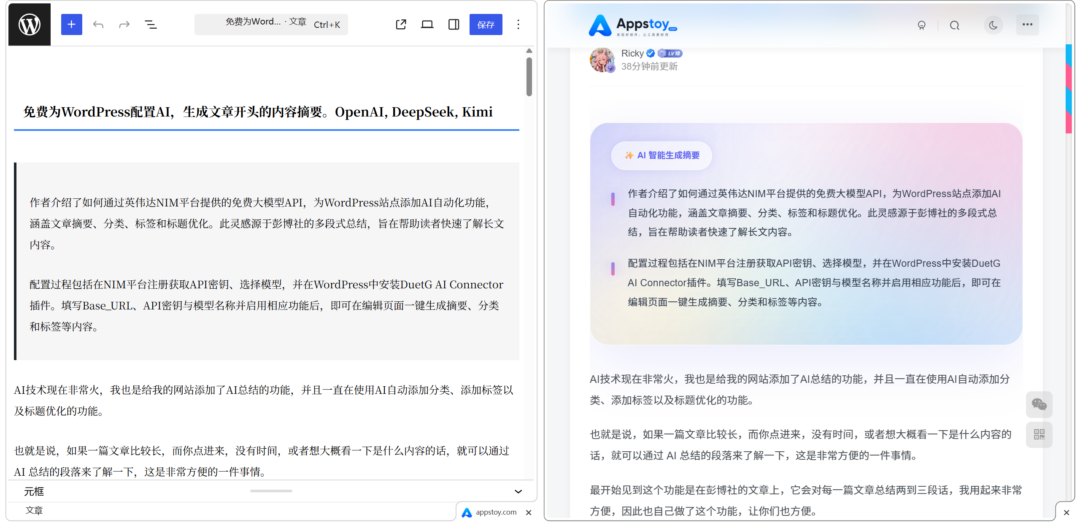Open the WordPress editor options menu
Screen dimensions: 1080x526
[x=519, y=25]
